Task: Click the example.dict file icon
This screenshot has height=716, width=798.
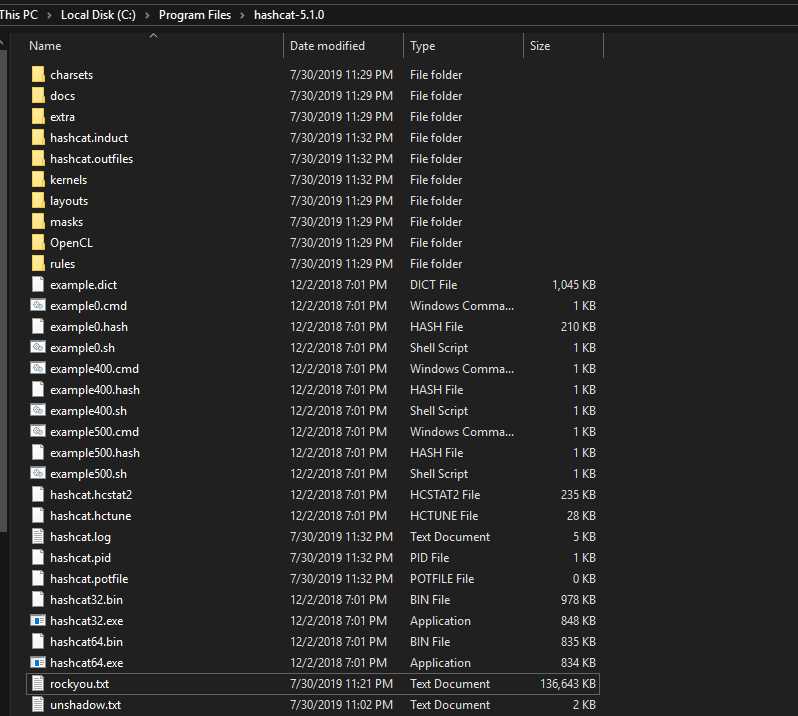Action: (x=38, y=284)
